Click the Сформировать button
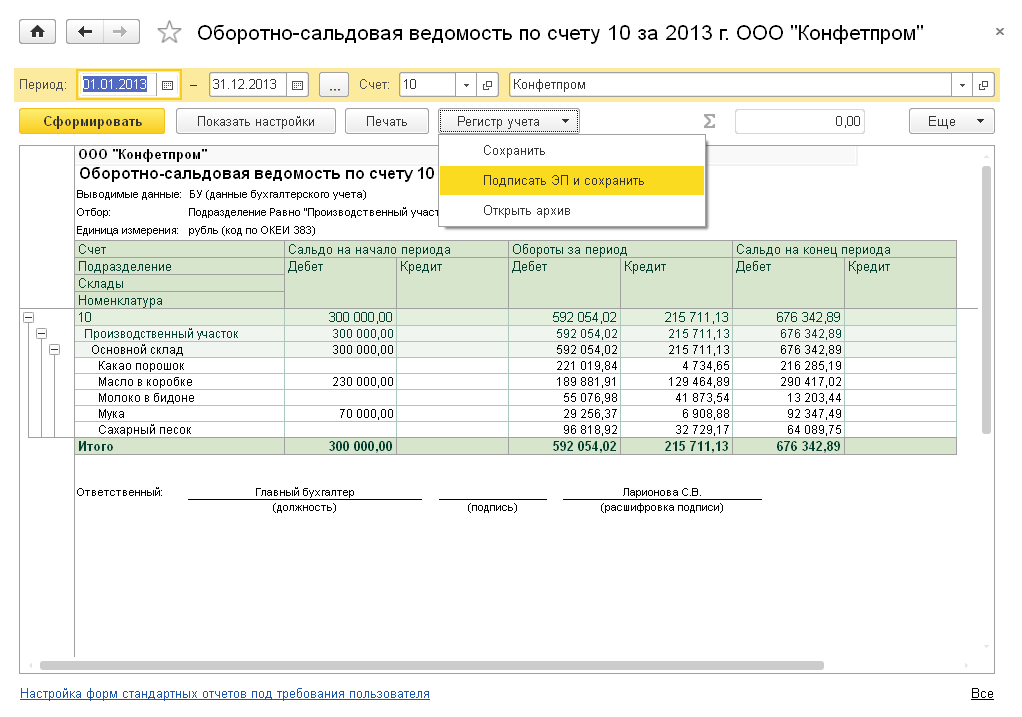Screen dimensions: 1022x717 (92, 121)
